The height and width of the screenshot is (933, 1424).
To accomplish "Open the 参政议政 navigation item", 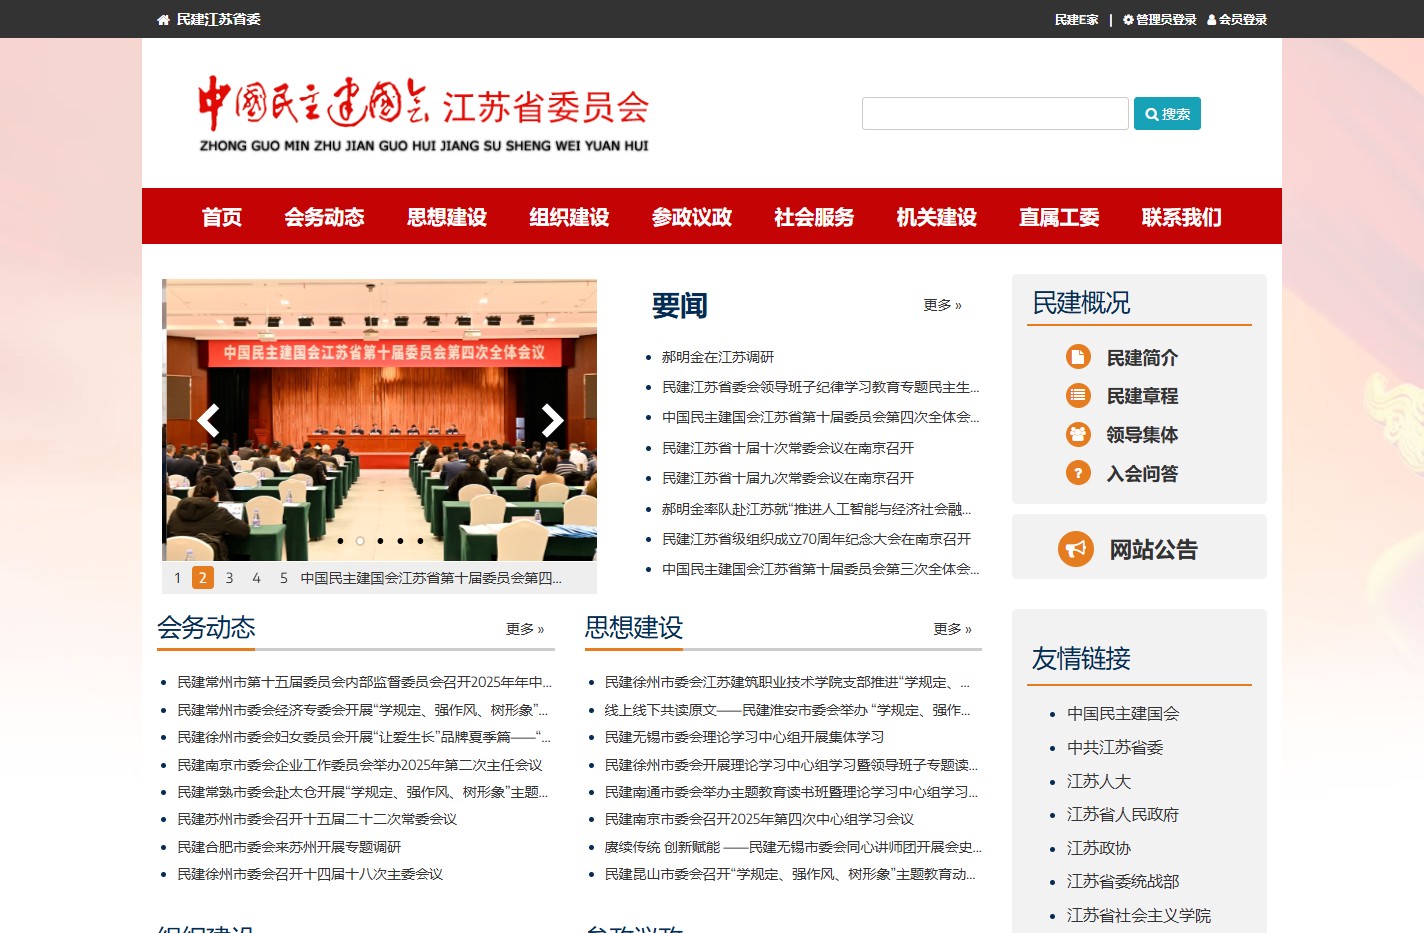I will pyautogui.click(x=692, y=217).
